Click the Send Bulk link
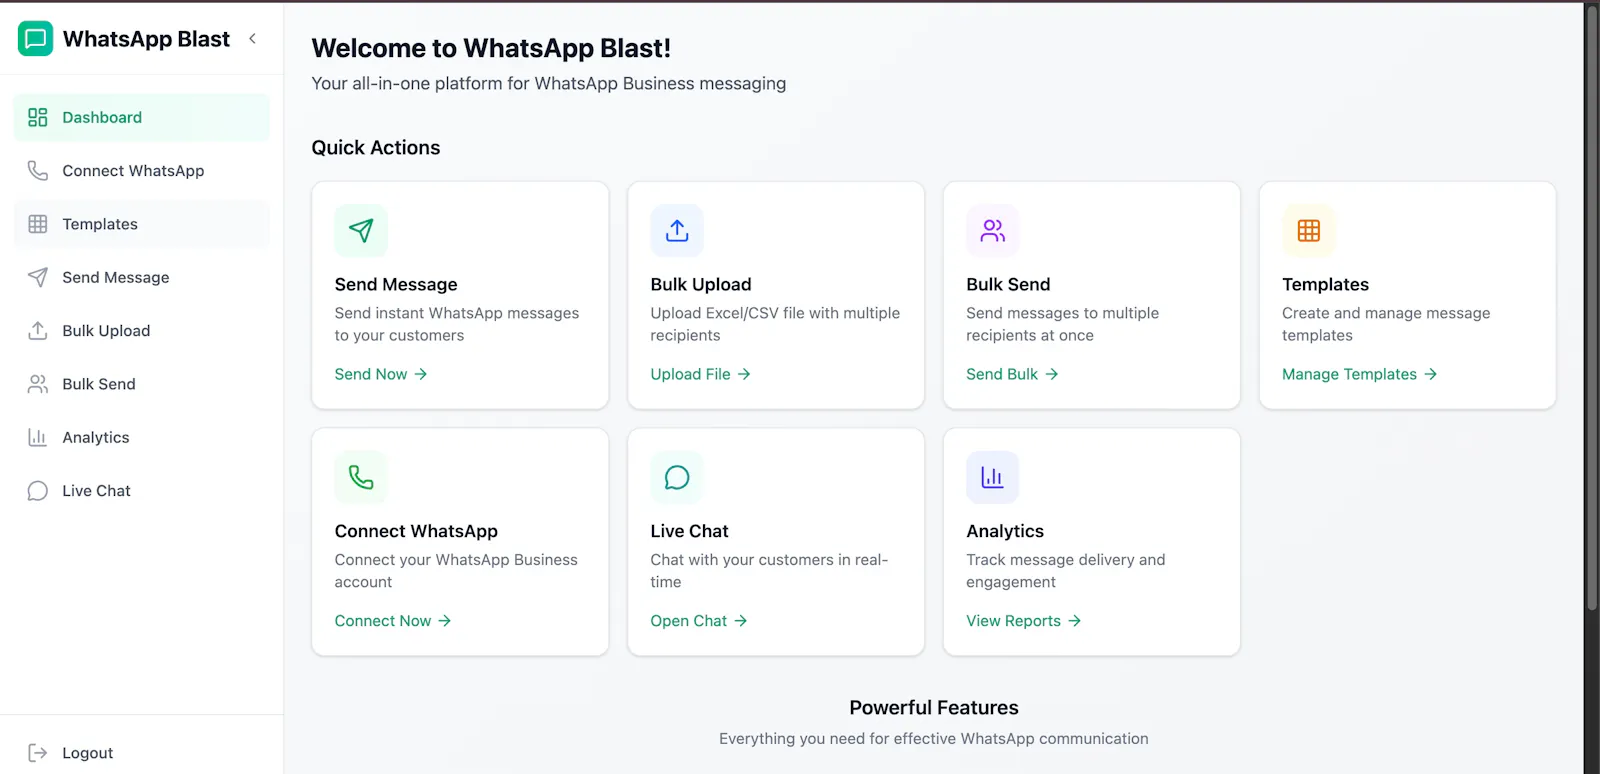 1012,374
